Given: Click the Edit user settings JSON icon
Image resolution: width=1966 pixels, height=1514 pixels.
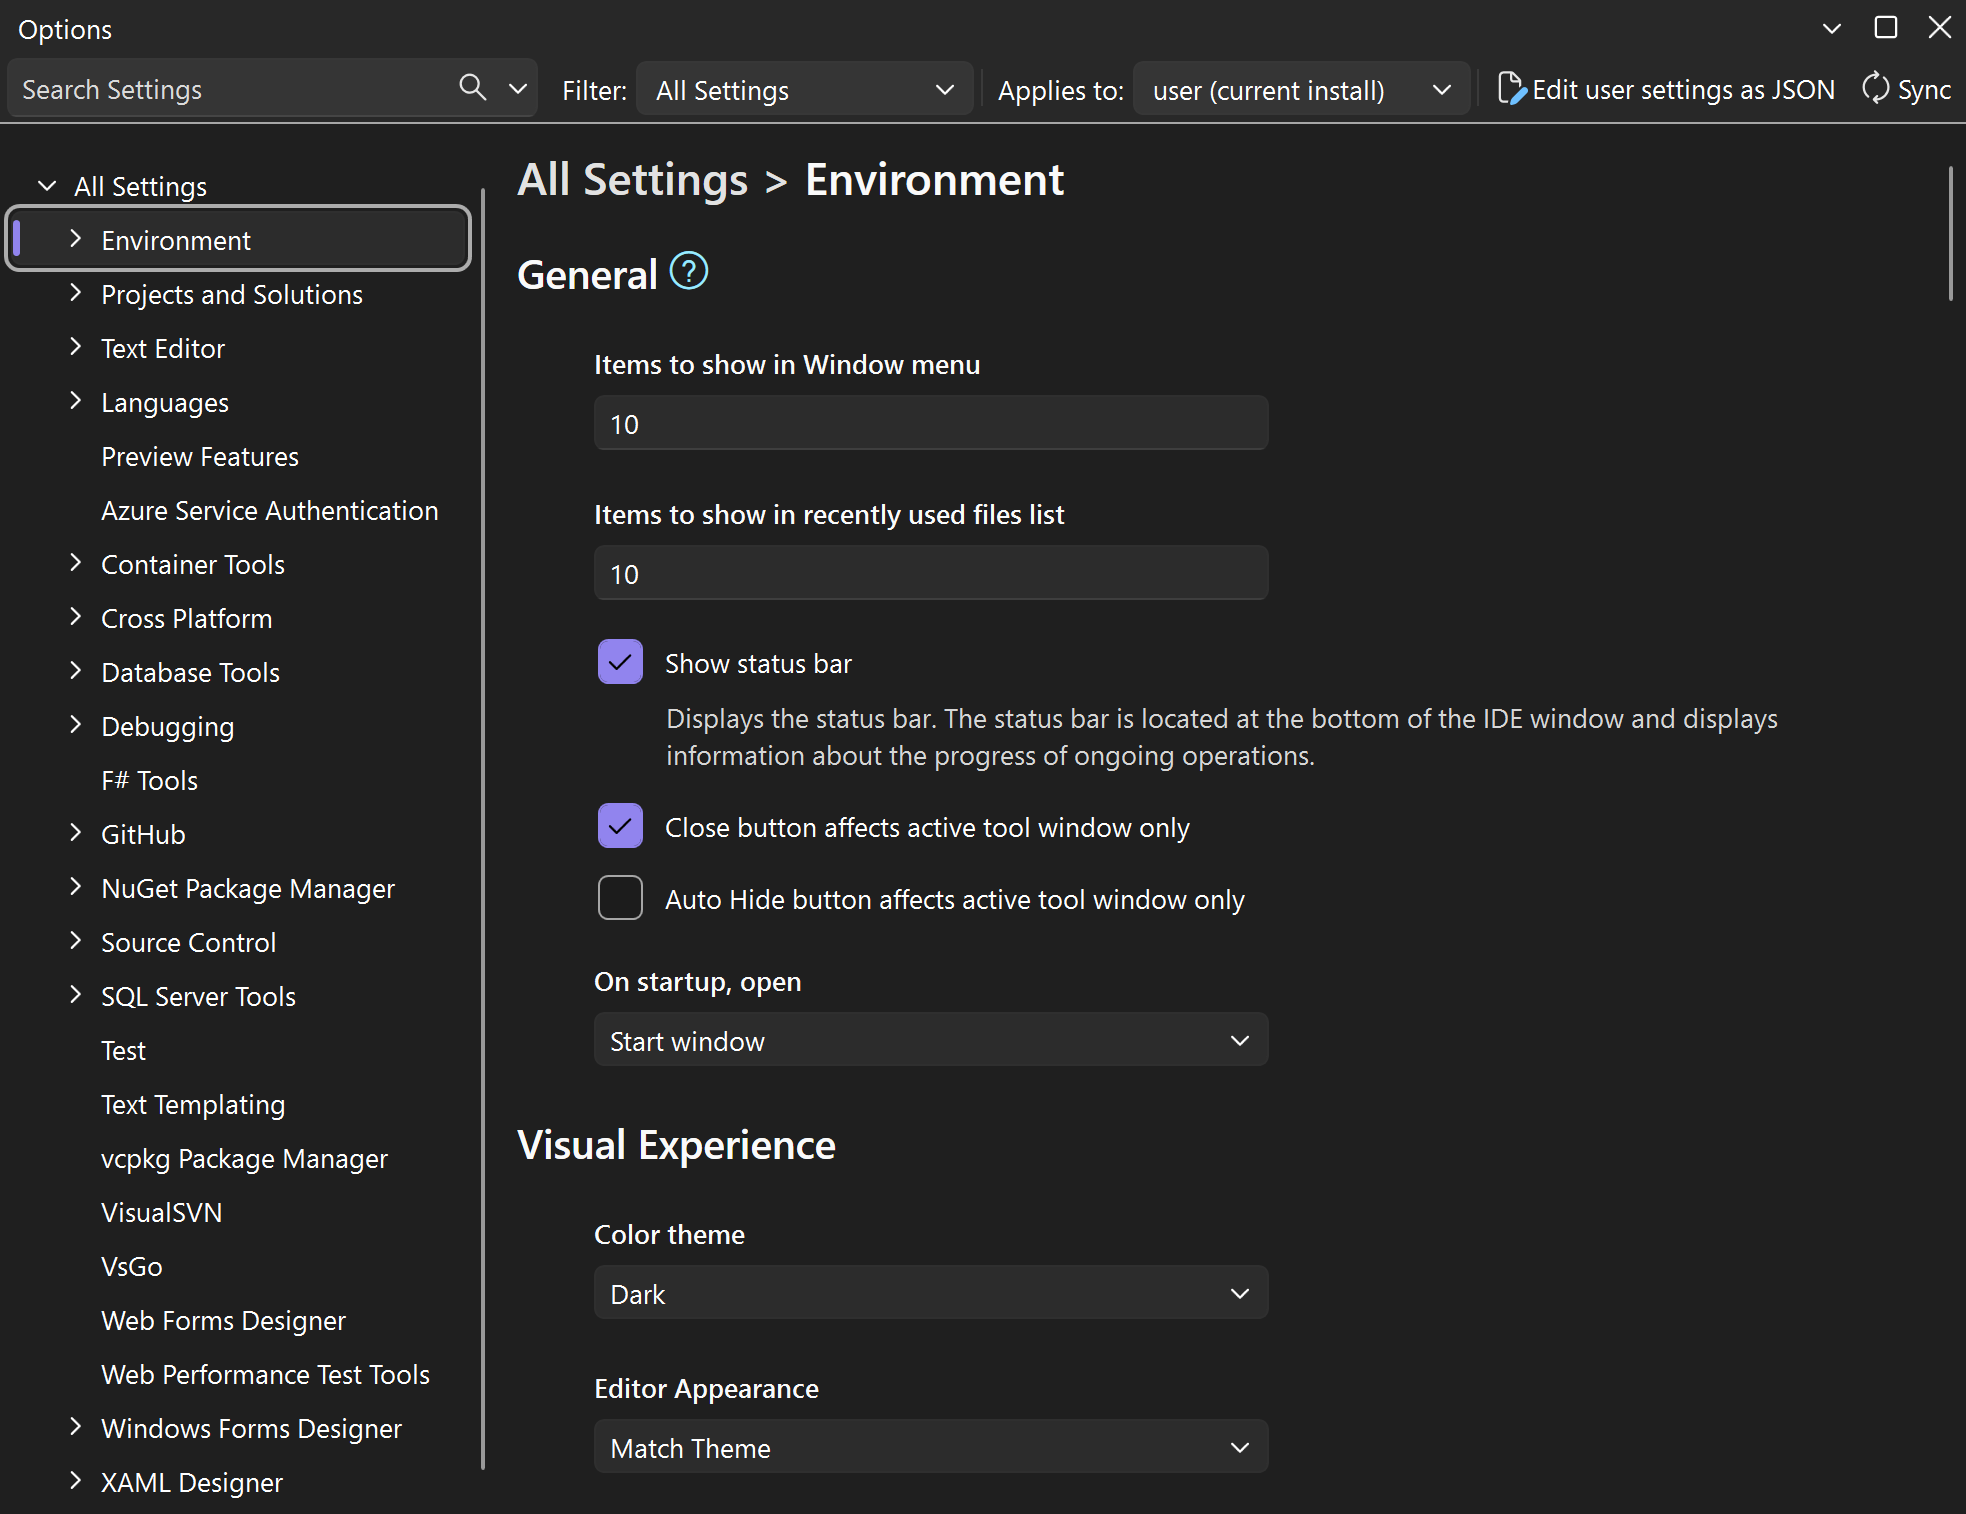Looking at the screenshot, I should (1511, 89).
